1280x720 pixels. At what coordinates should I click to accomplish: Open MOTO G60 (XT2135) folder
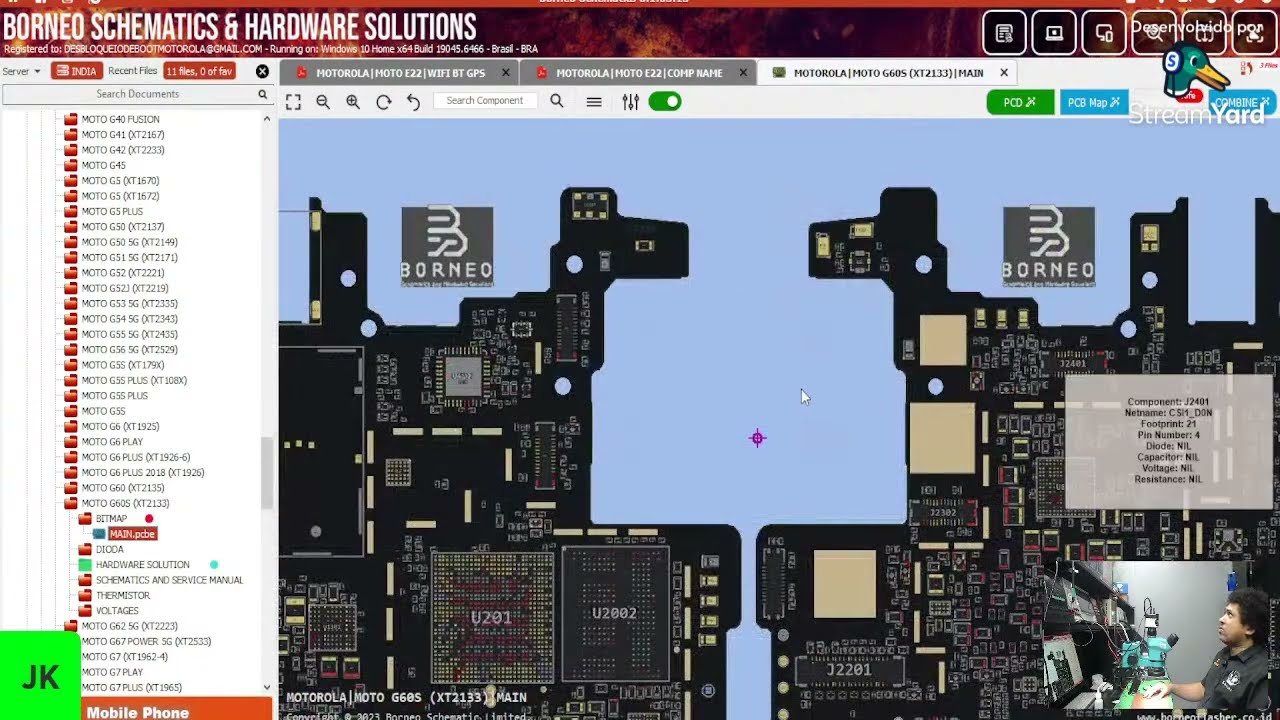pos(122,488)
